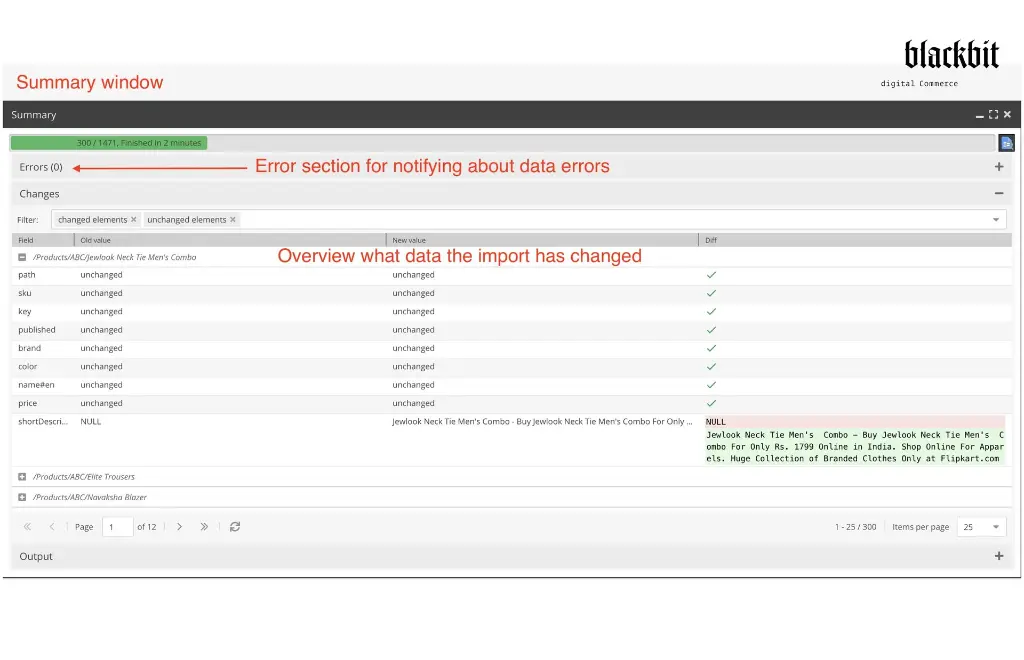This screenshot has height=660, width=1024.
Task: Expand the Output section with plus
Action: tap(999, 556)
